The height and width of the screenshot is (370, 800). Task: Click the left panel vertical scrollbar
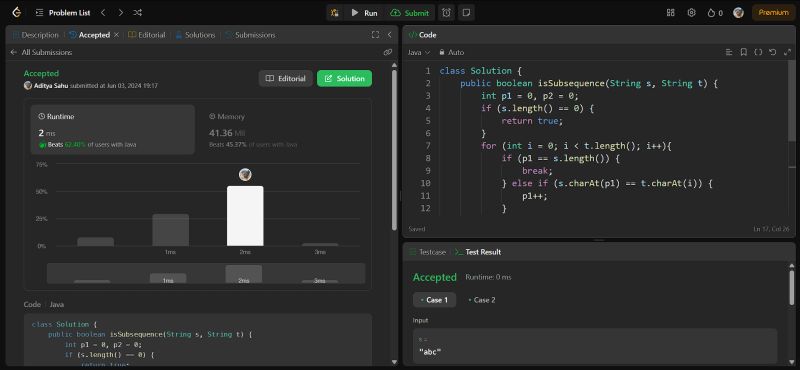click(394, 150)
